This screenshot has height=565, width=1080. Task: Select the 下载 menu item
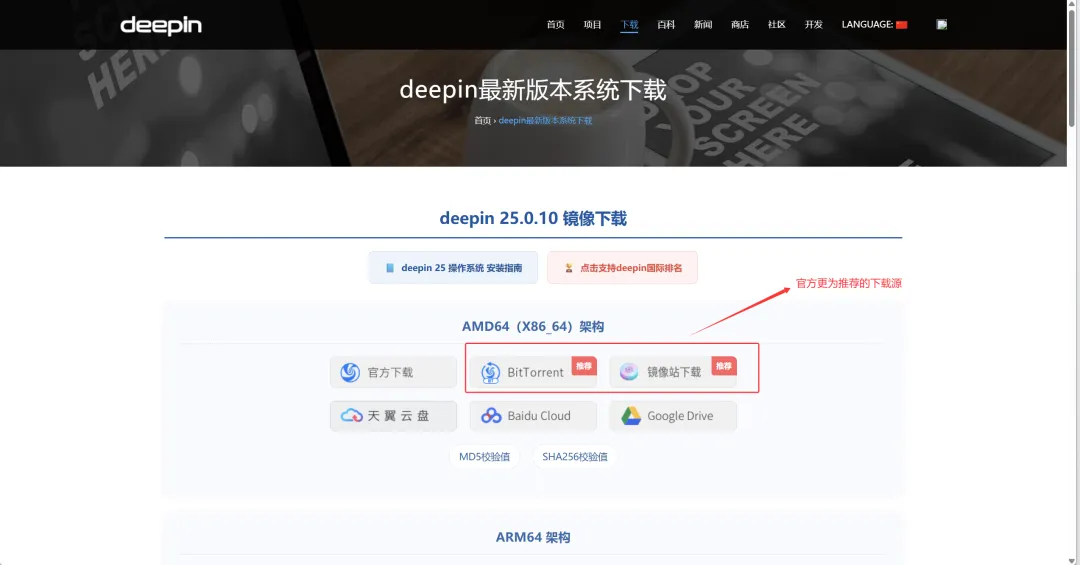tap(630, 25)
